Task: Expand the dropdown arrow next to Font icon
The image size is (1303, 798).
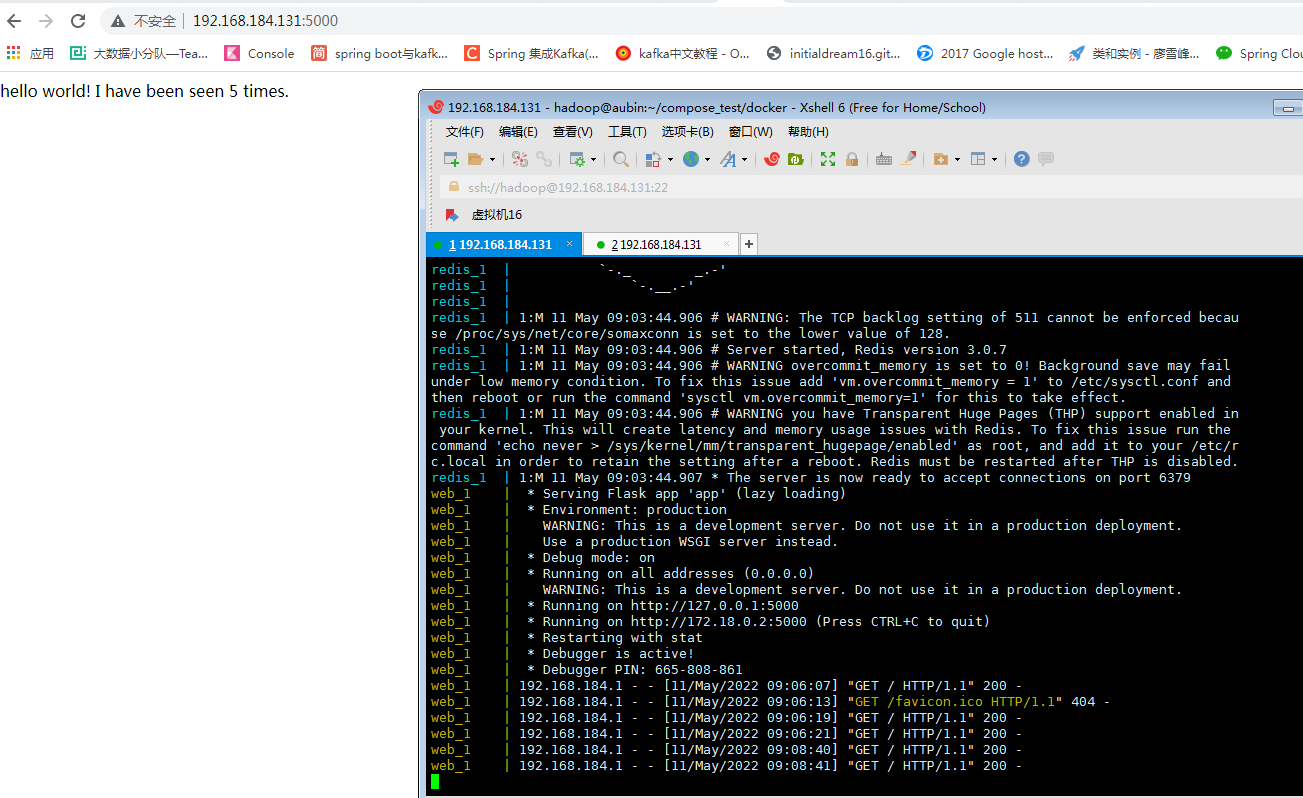Action: click(744, 160)
